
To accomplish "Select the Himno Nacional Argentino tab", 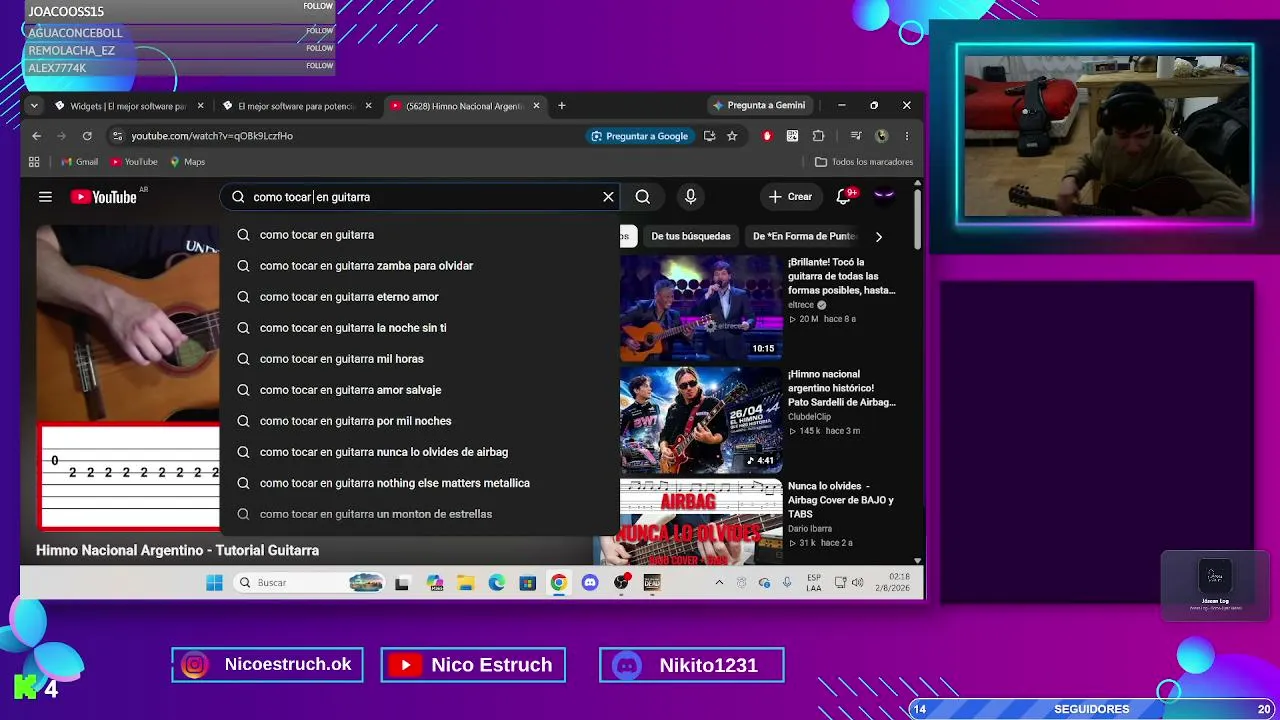I will coord(464,105).
